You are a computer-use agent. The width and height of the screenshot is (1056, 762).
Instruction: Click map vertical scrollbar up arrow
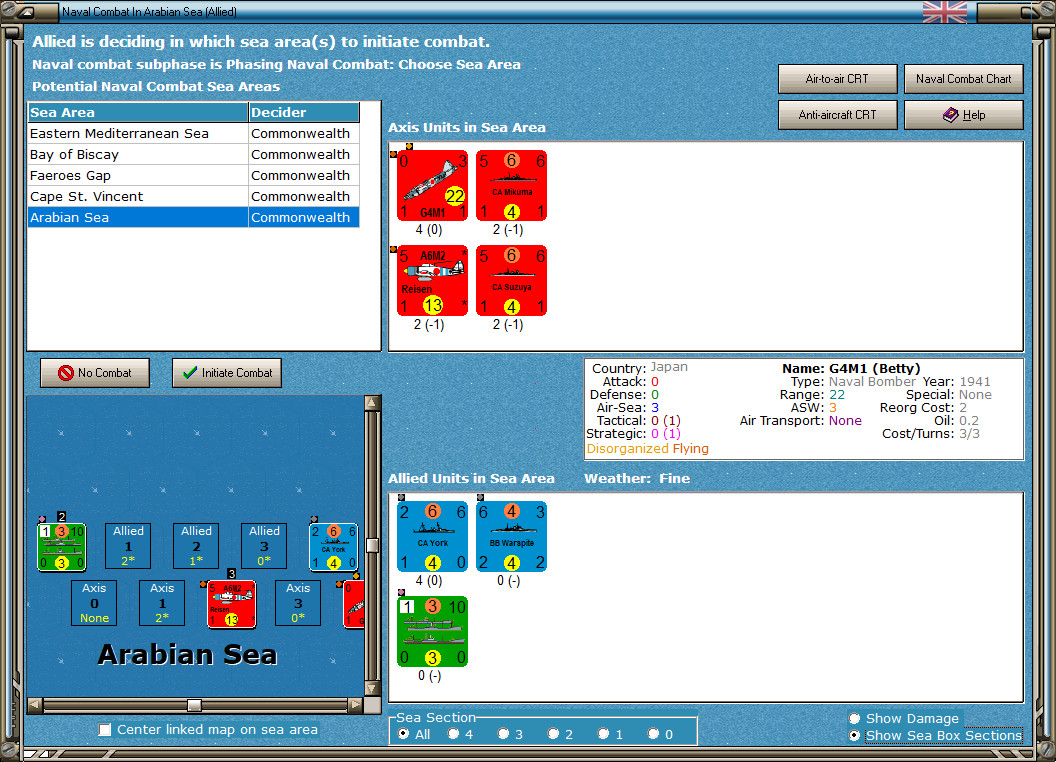pyautogui.click(x=372, y=403)
